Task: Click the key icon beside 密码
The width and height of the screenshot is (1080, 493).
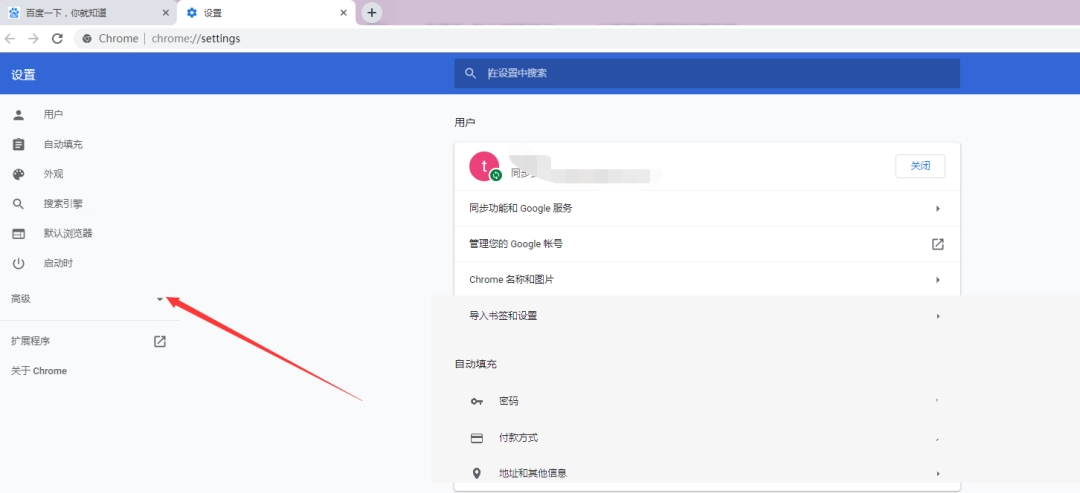Action: [477, 401]
